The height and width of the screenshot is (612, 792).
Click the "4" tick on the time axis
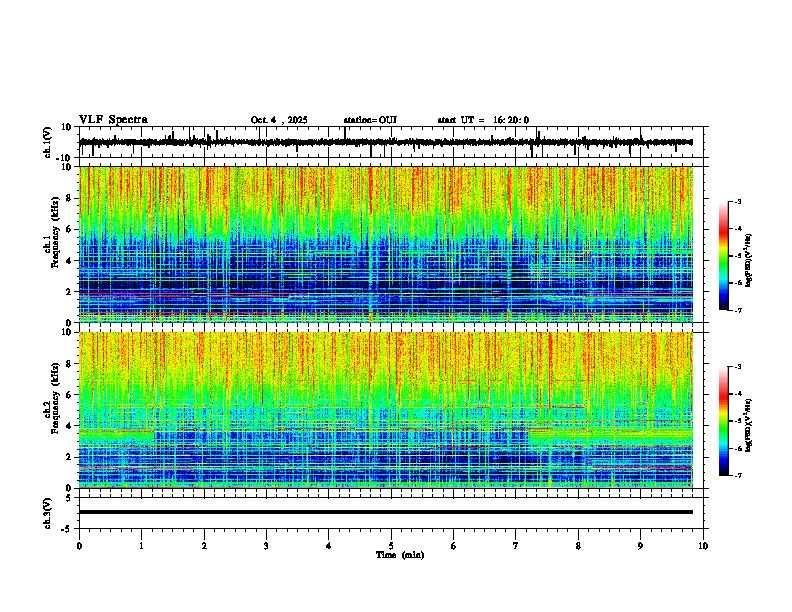click(x=329, y=546)
